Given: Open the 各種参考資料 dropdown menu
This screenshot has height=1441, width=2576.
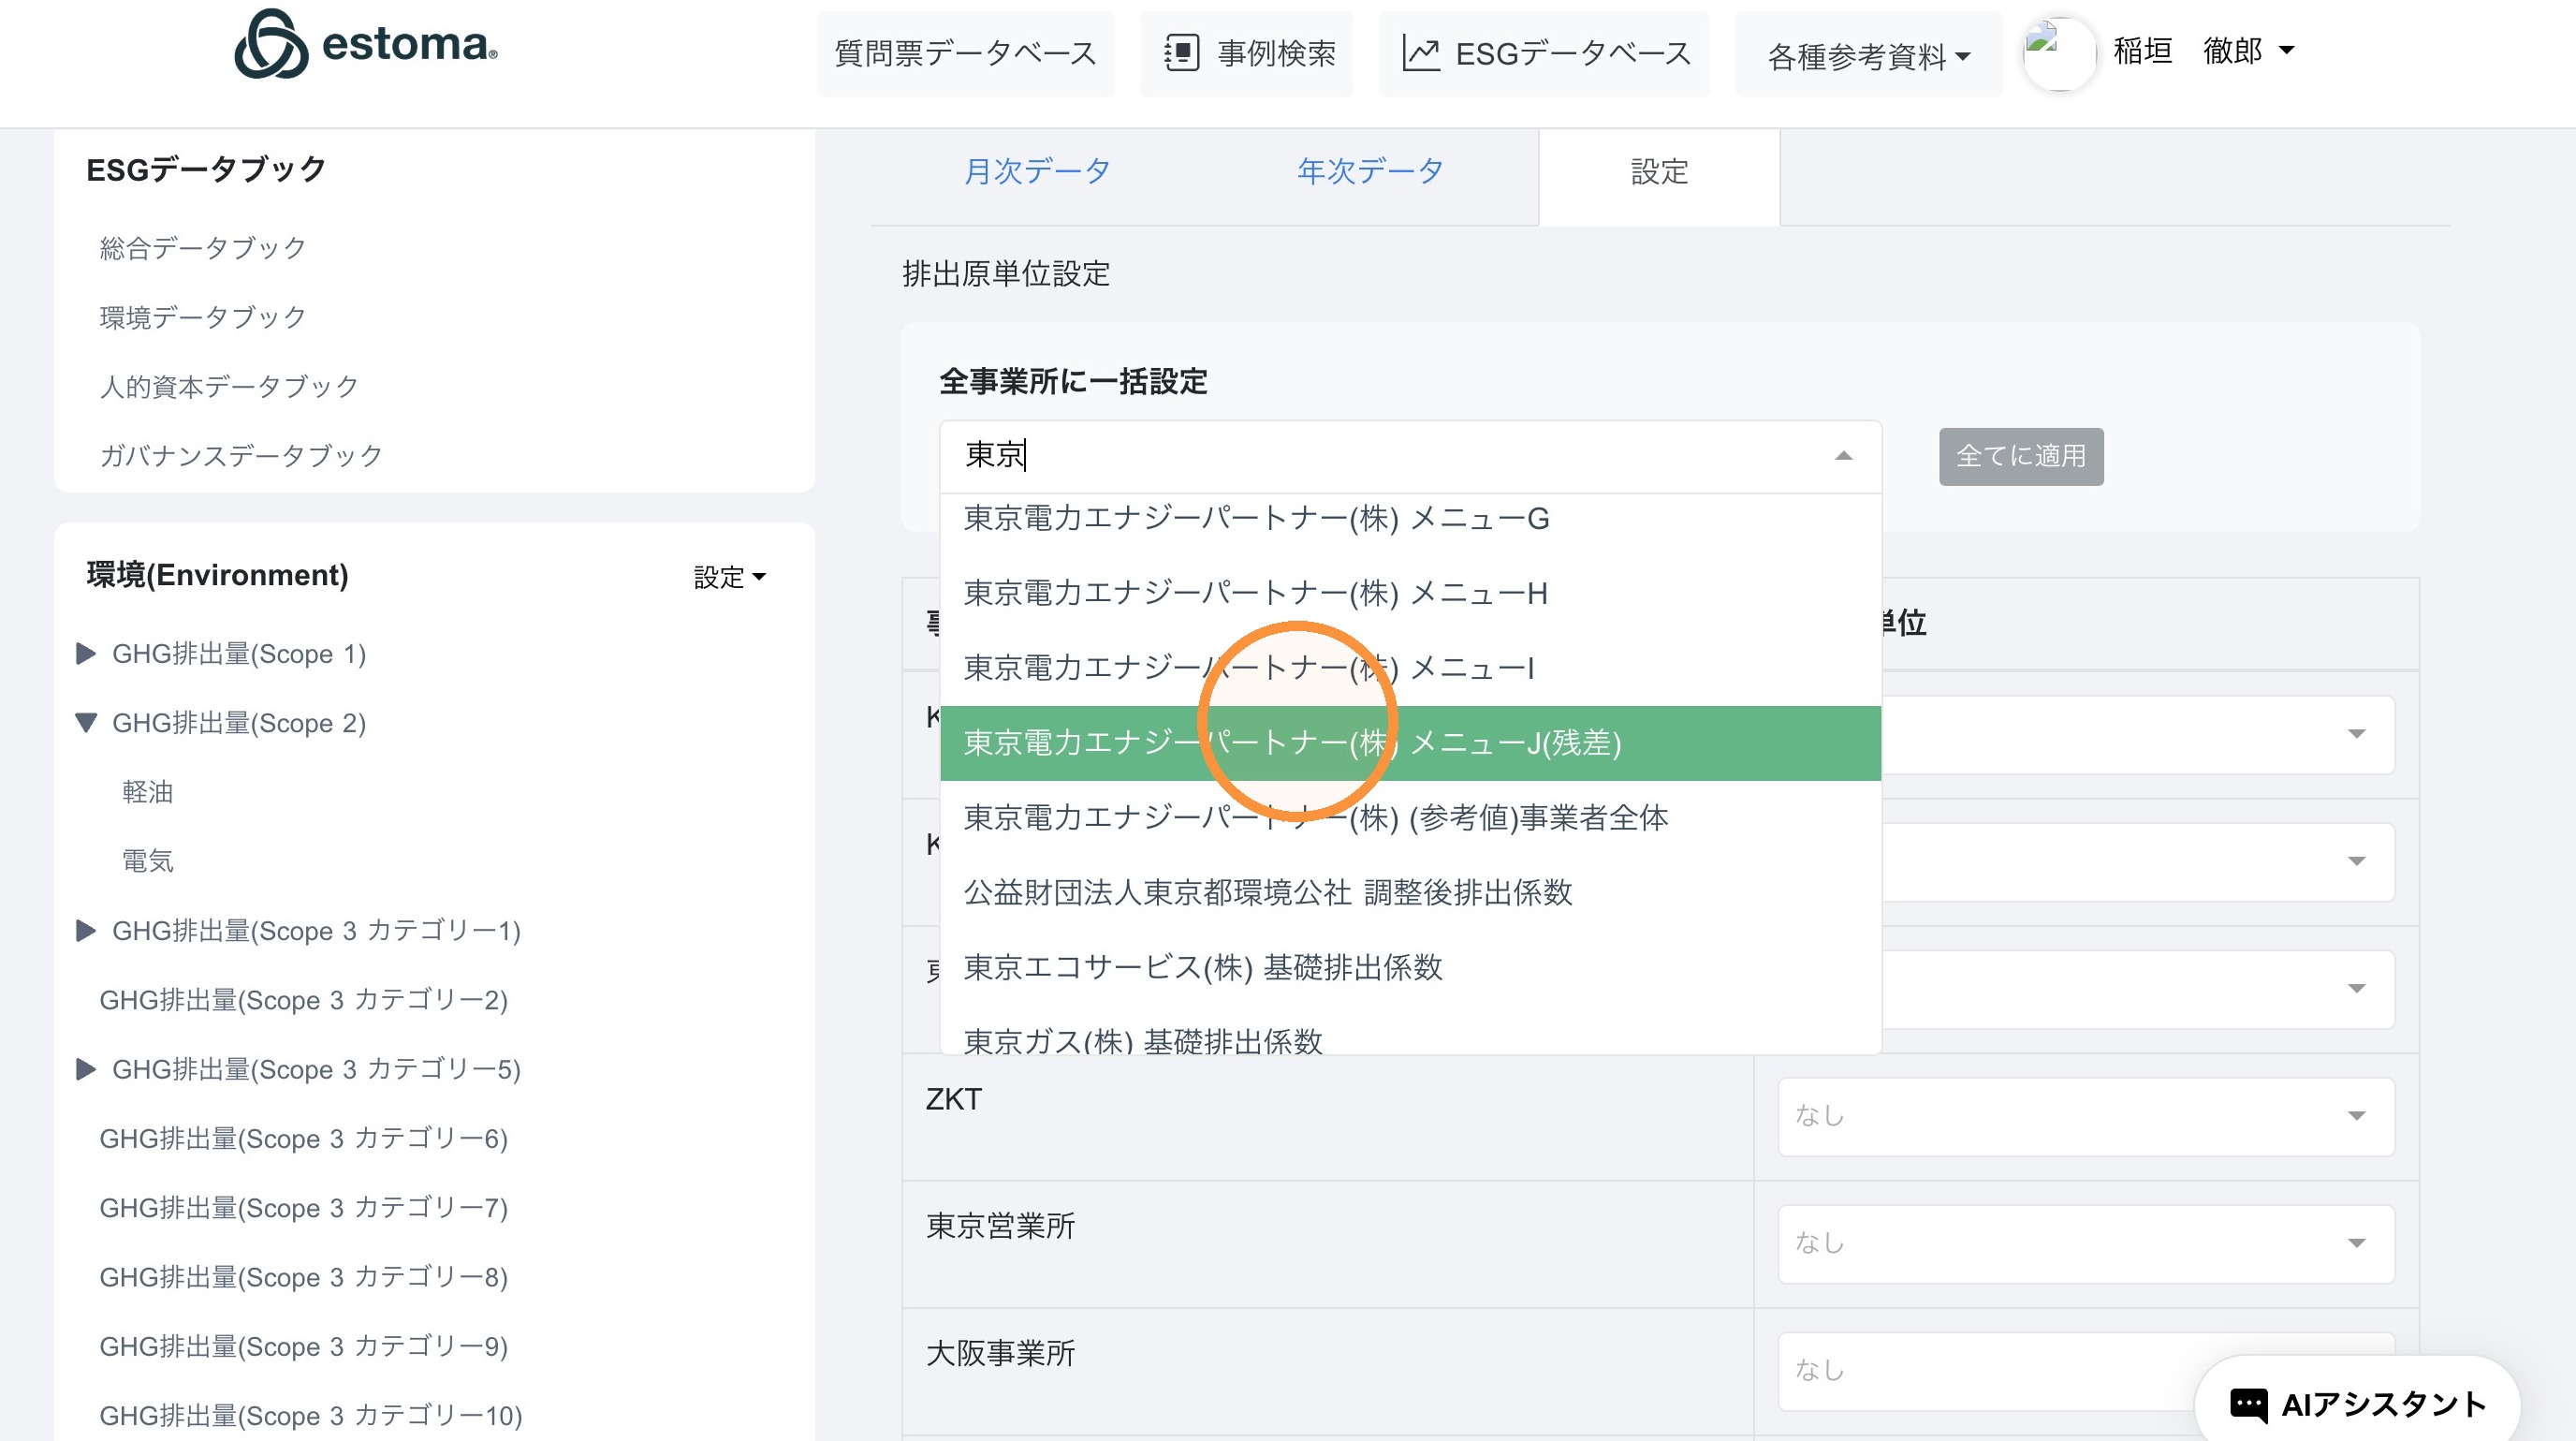Looking at the screenshot, I should pyautogui.click(x=1868, y=56).
